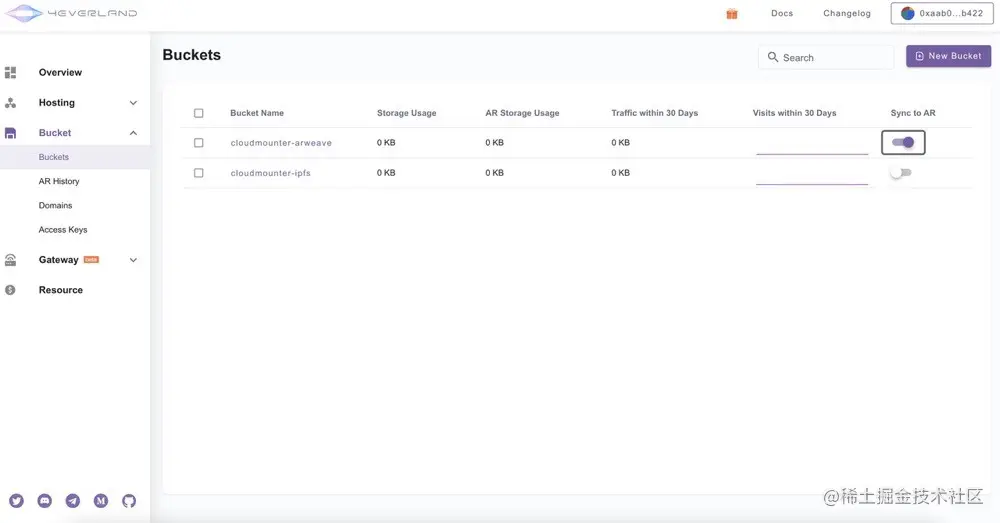The height and width of the screenshot is (523, 1000).
Task: Open the gift box rewards icon
Action: 732,13
